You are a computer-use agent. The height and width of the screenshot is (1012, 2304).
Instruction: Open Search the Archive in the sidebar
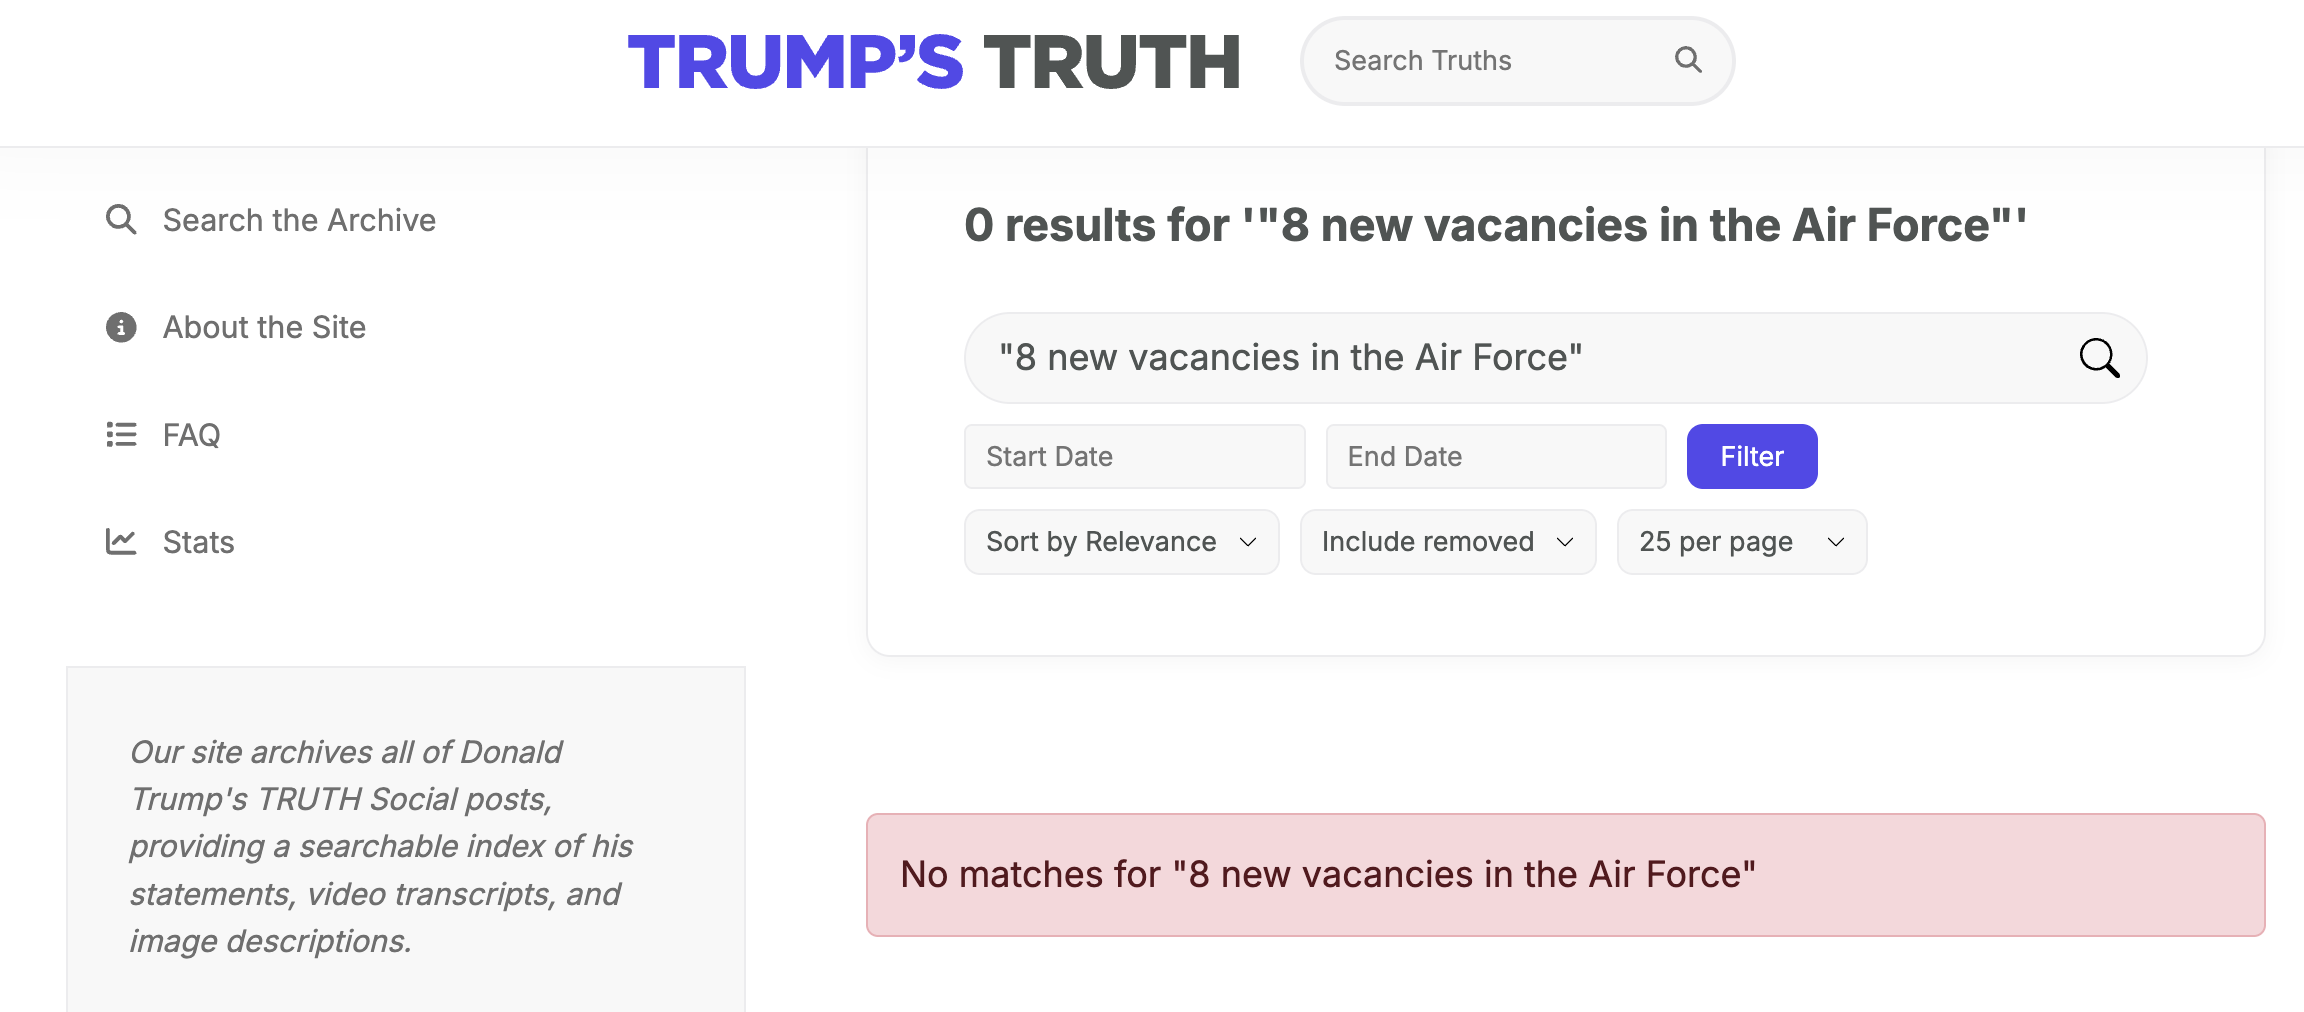(x=299, y=220)
